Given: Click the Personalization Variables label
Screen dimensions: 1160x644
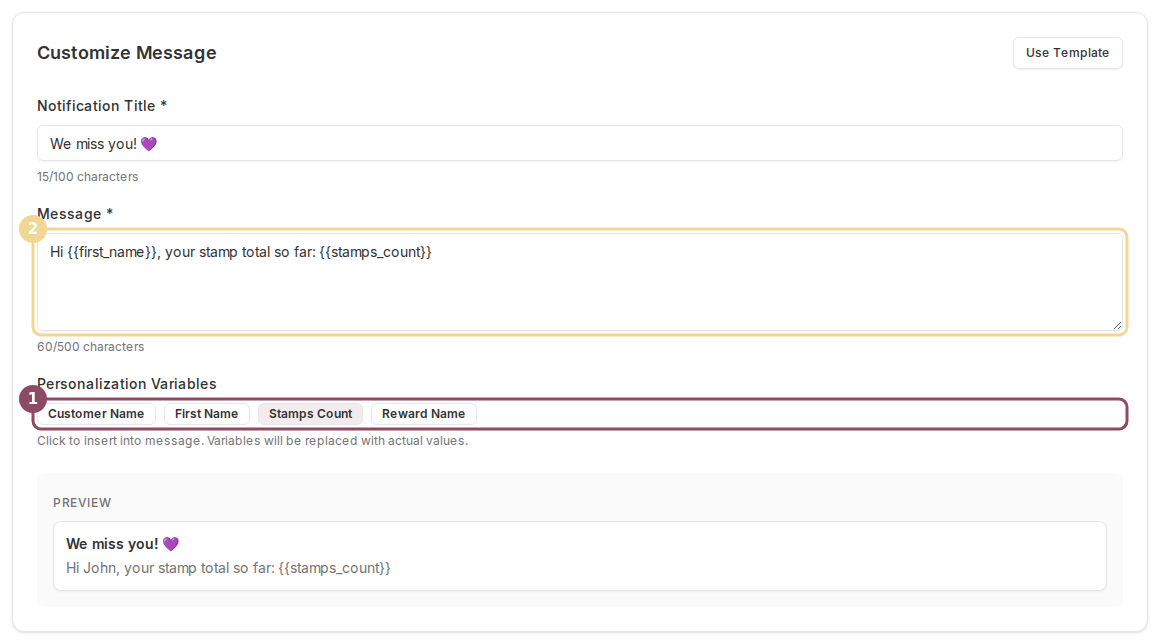Looking at the screenshot, I should click(127, 384).
